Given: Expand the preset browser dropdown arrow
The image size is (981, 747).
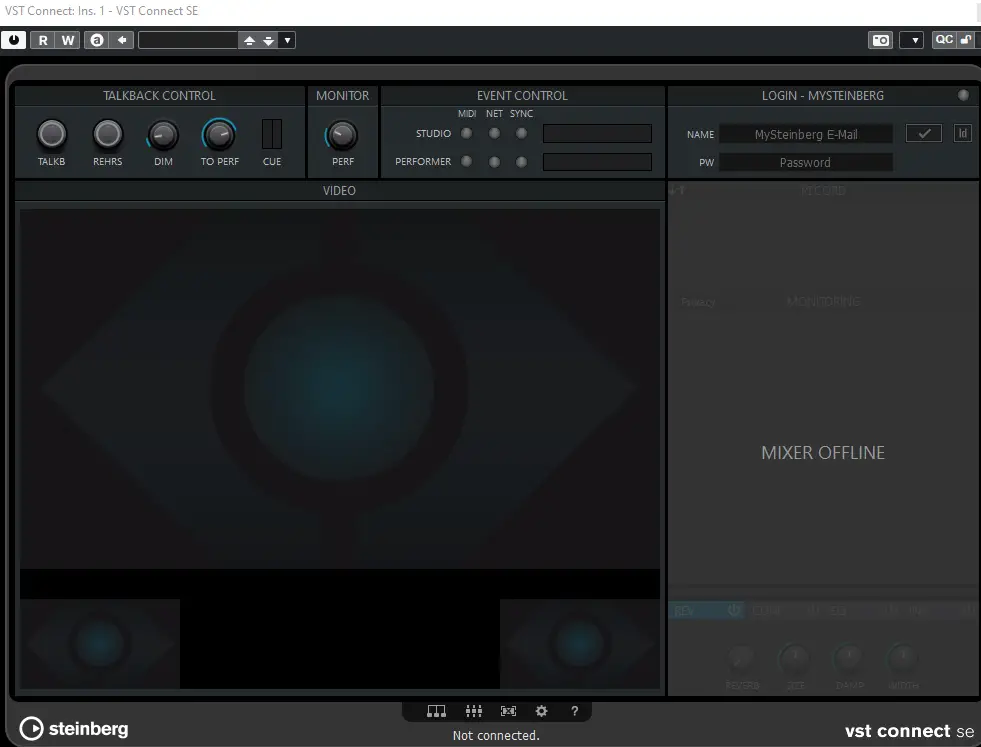Looking at the screenshot, I should [288, 40].
